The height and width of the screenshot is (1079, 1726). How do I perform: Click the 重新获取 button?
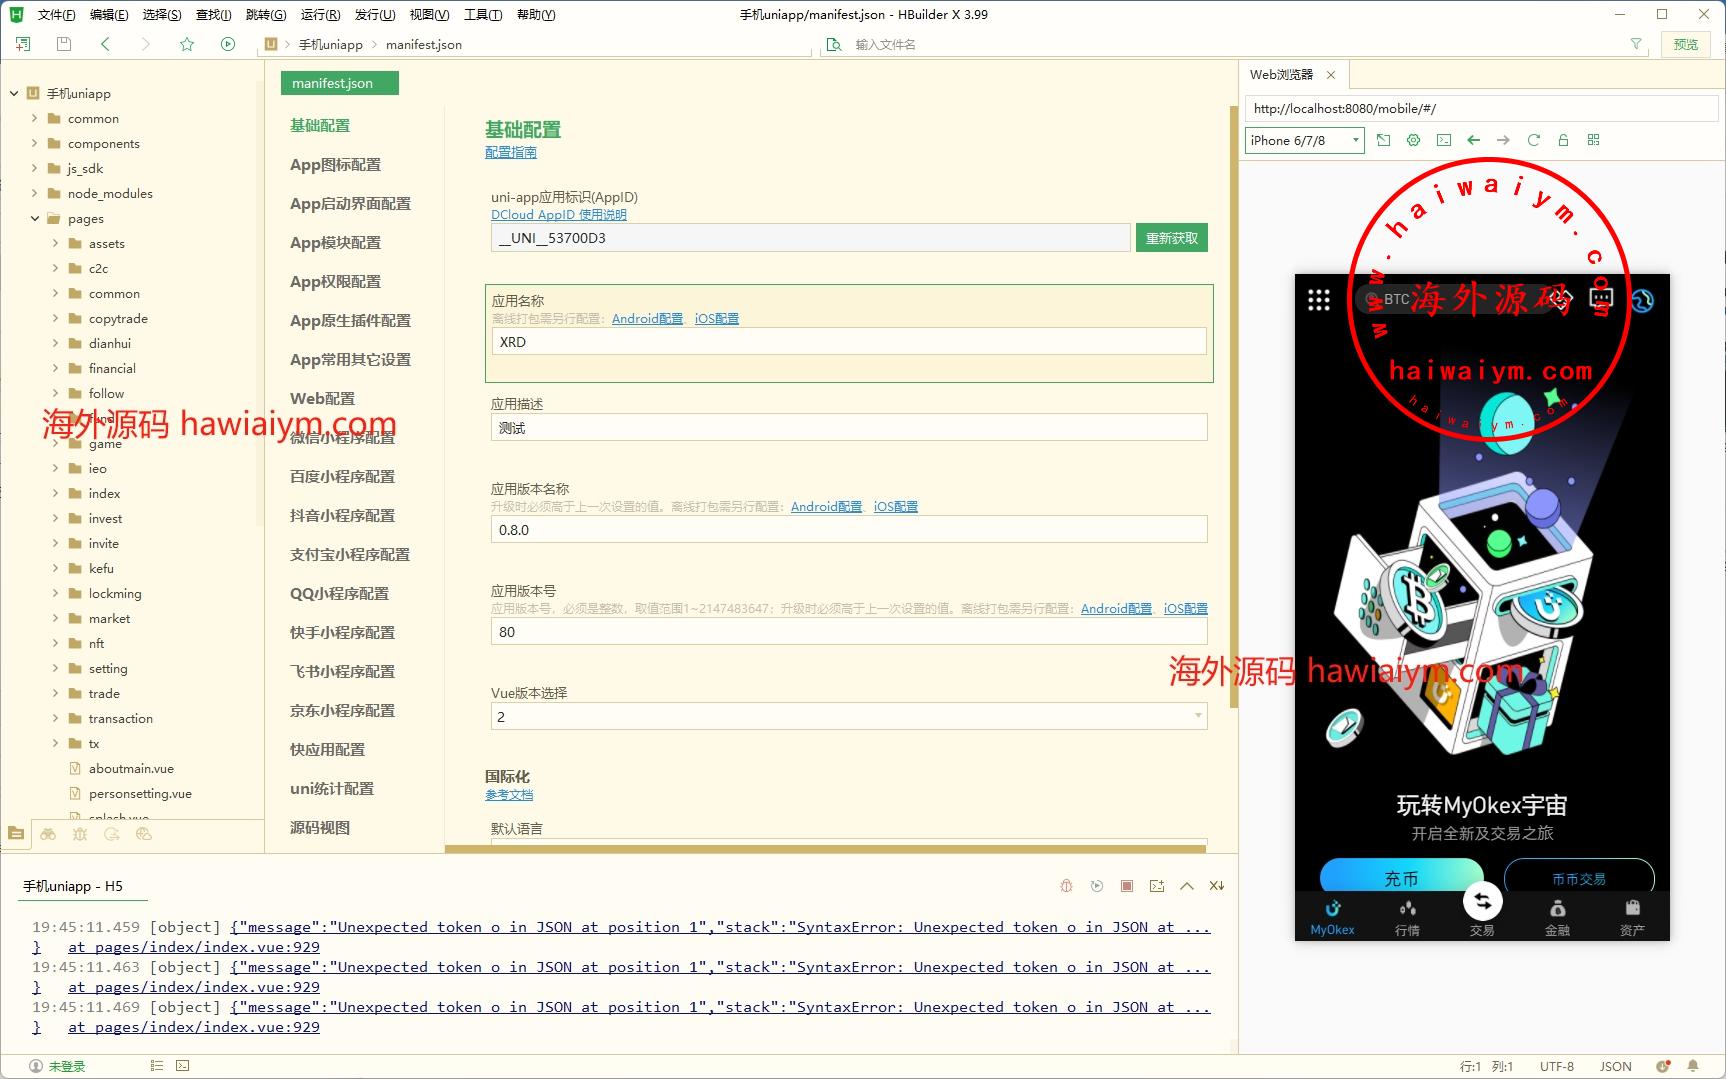point(1171,238)
